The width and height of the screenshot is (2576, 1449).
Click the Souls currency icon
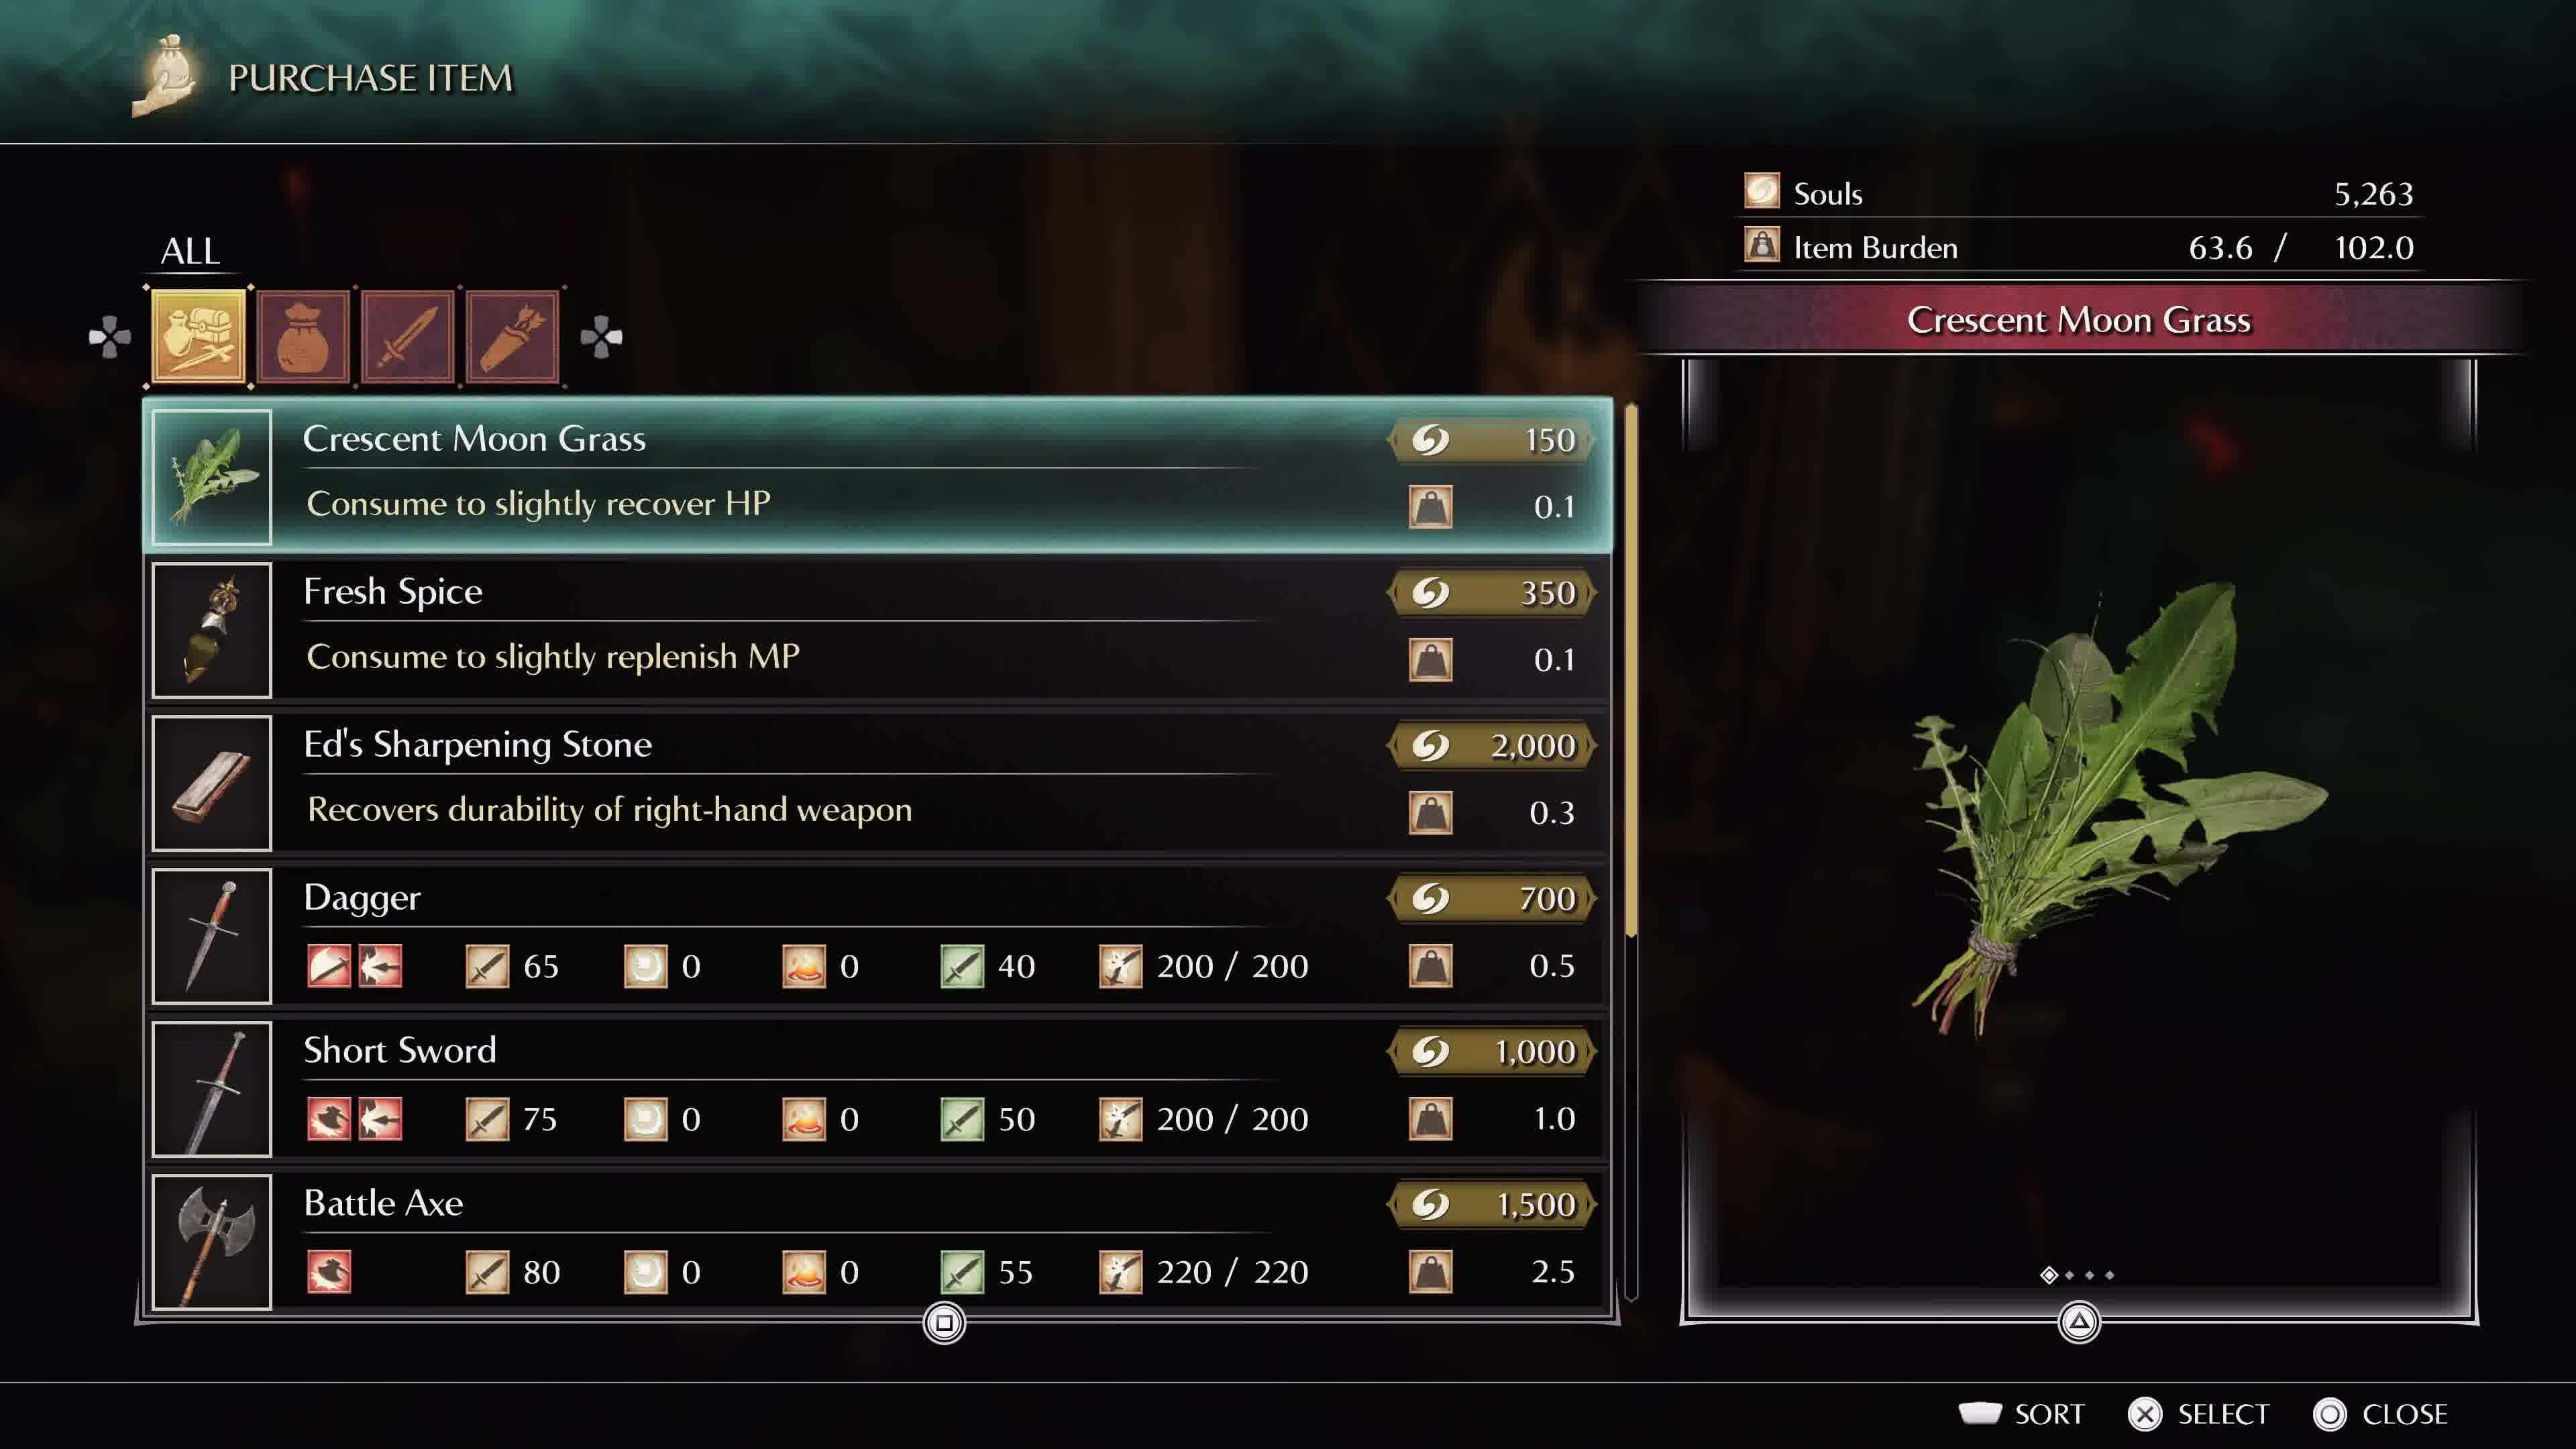point(1762,191)
